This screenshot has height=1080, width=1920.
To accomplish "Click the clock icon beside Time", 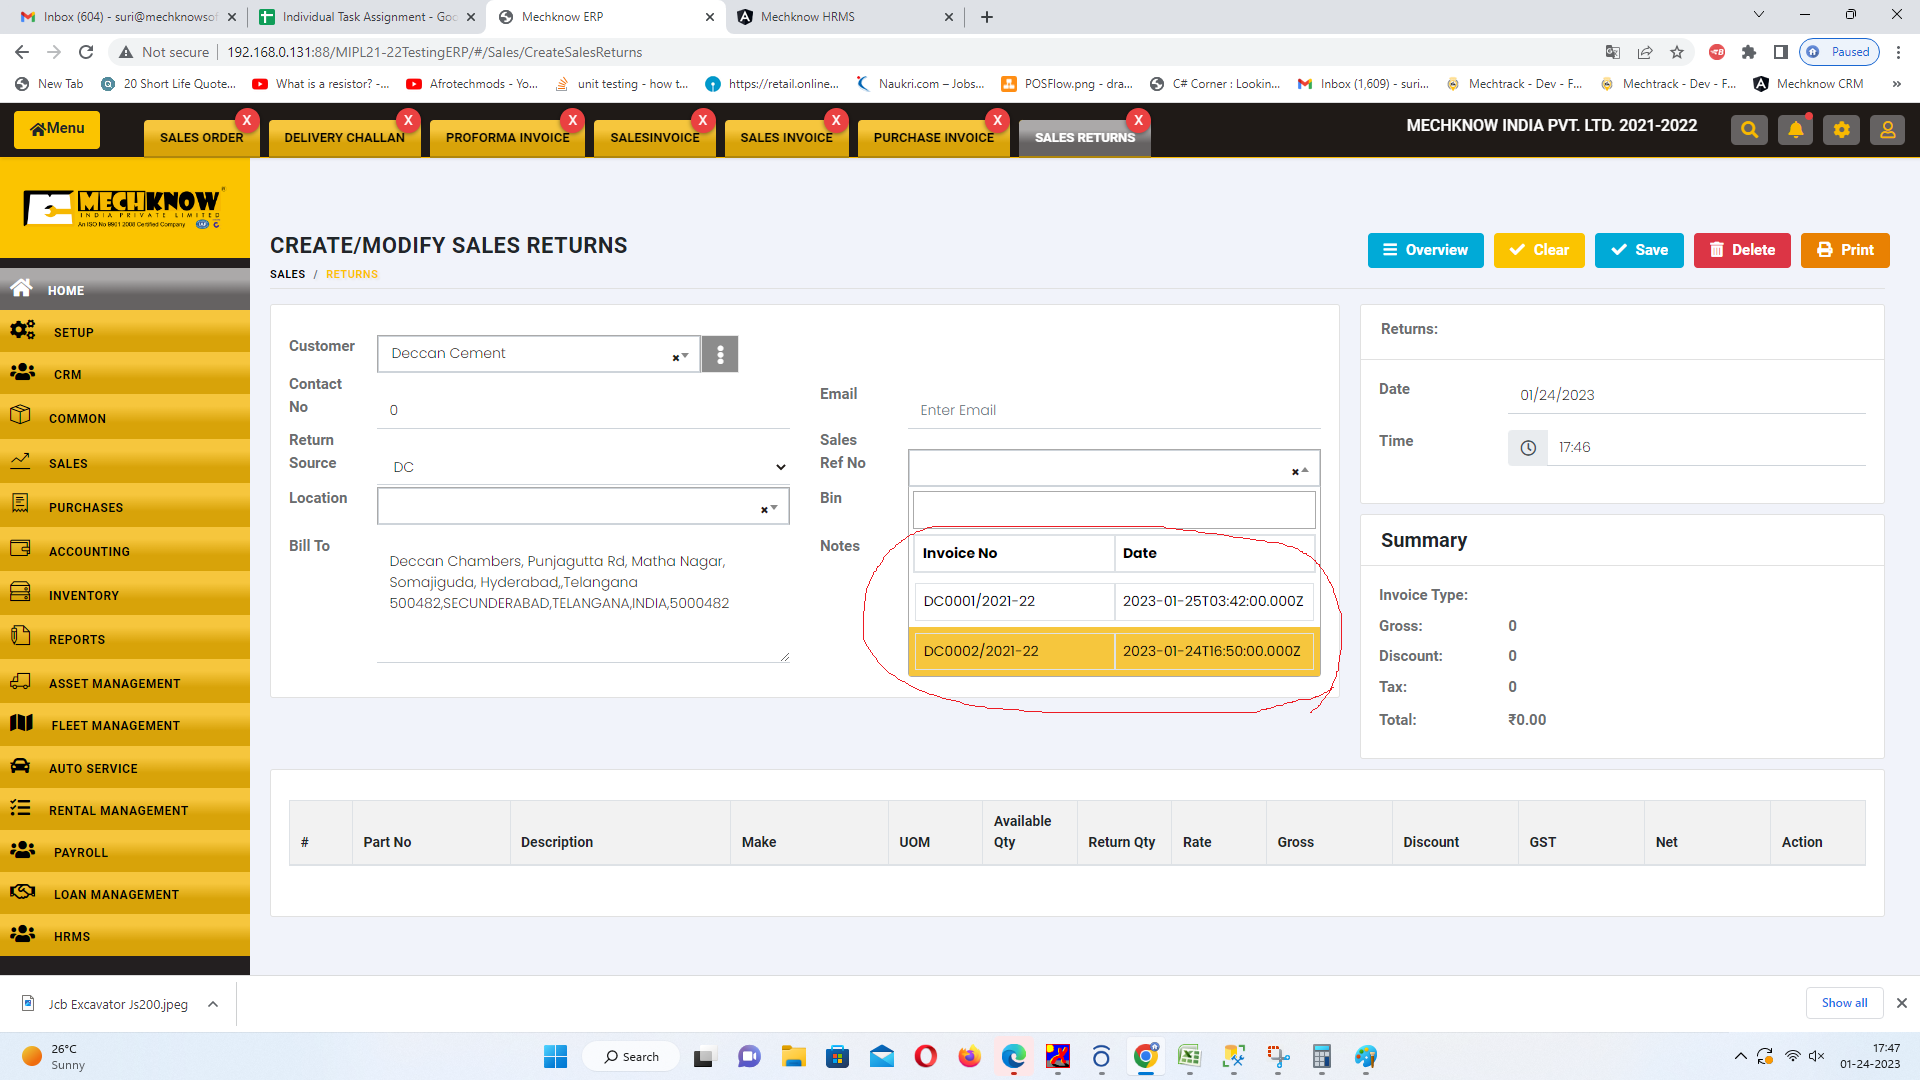I will point(1528,448).
